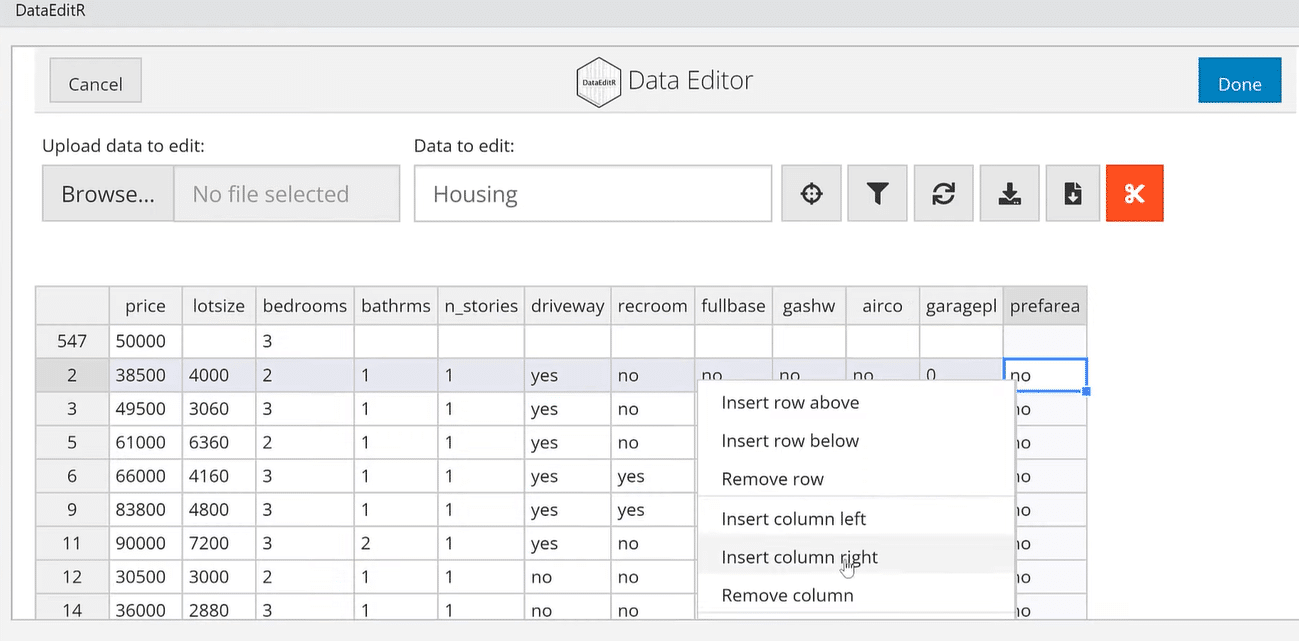Click the price cell showing 66000
This screenshot has width=1299, height=641.
coord(145,477)
